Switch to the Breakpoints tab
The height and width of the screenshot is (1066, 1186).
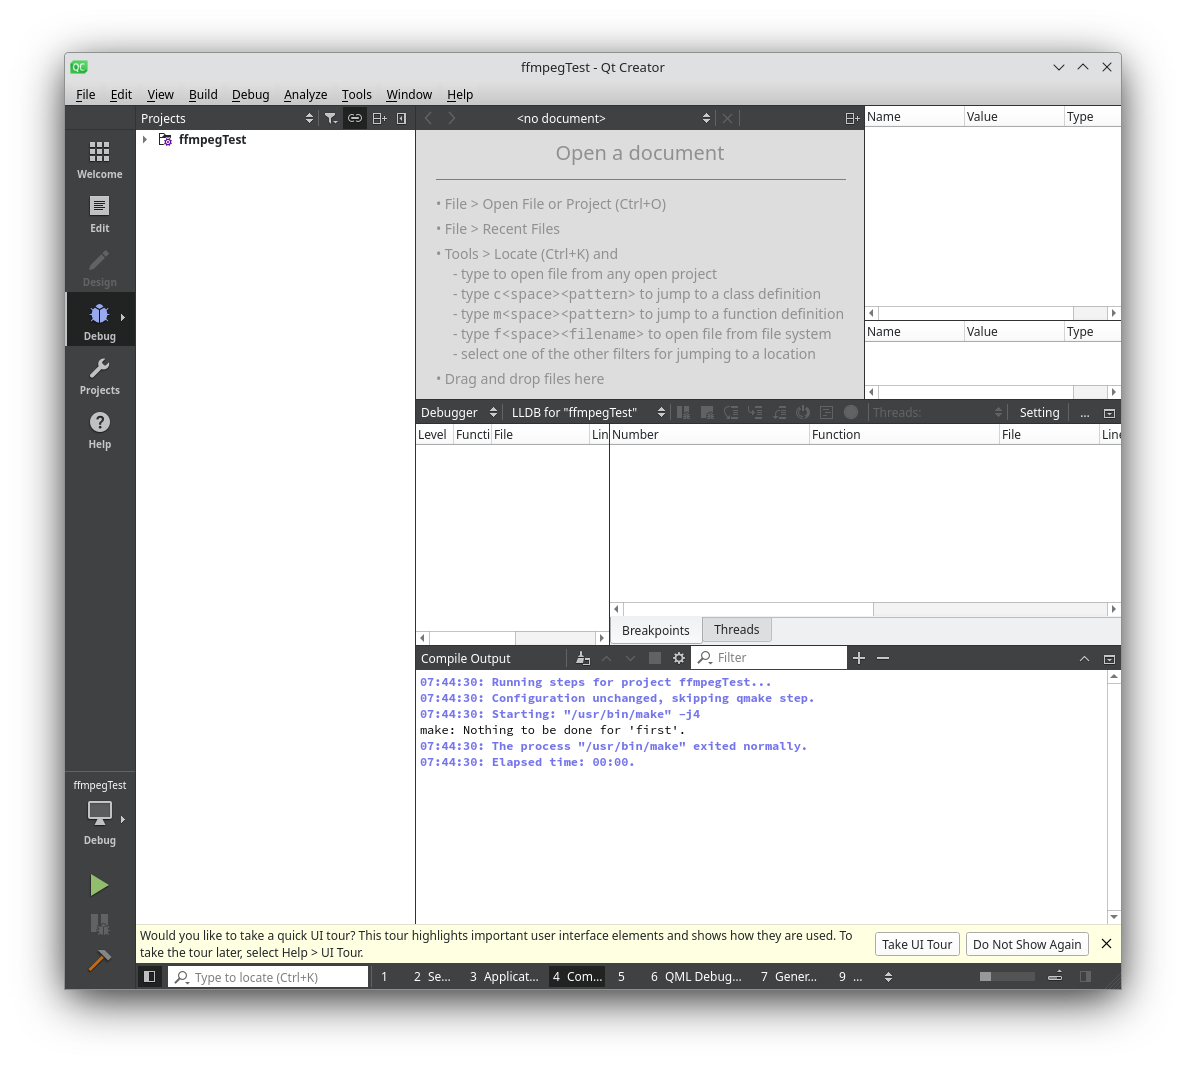(x=656, y=630)
